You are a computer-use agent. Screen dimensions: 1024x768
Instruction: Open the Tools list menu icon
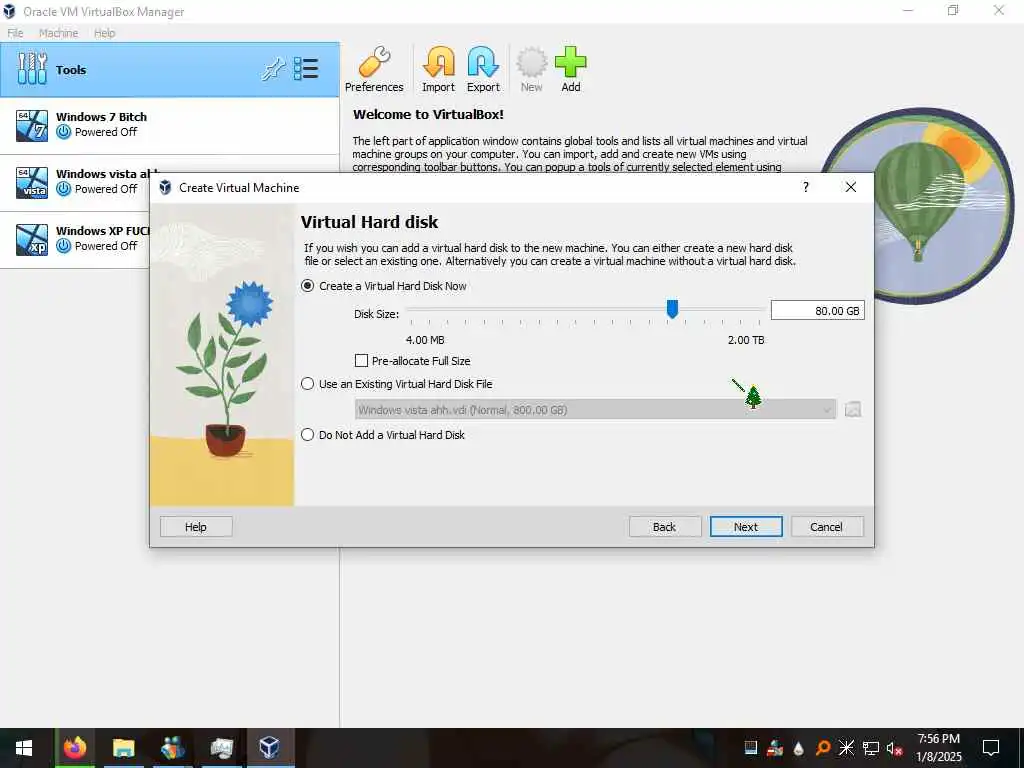point(306,69)
